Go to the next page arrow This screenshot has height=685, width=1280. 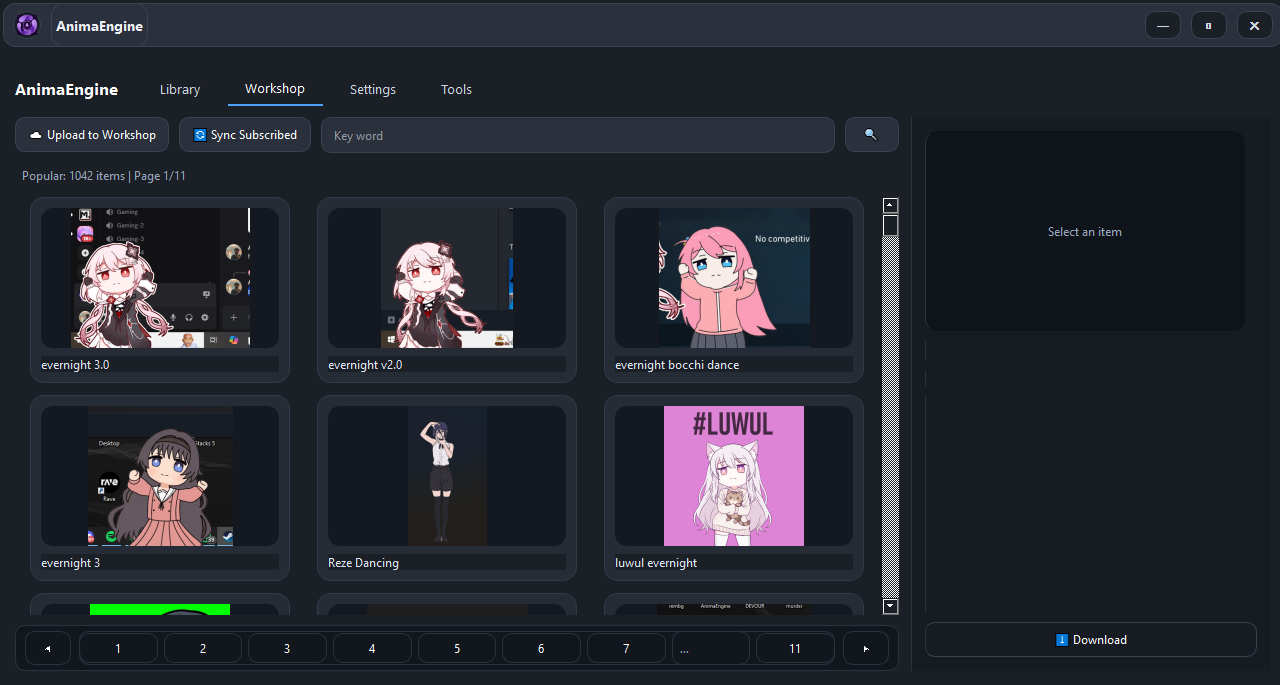[x=866, y=648]
